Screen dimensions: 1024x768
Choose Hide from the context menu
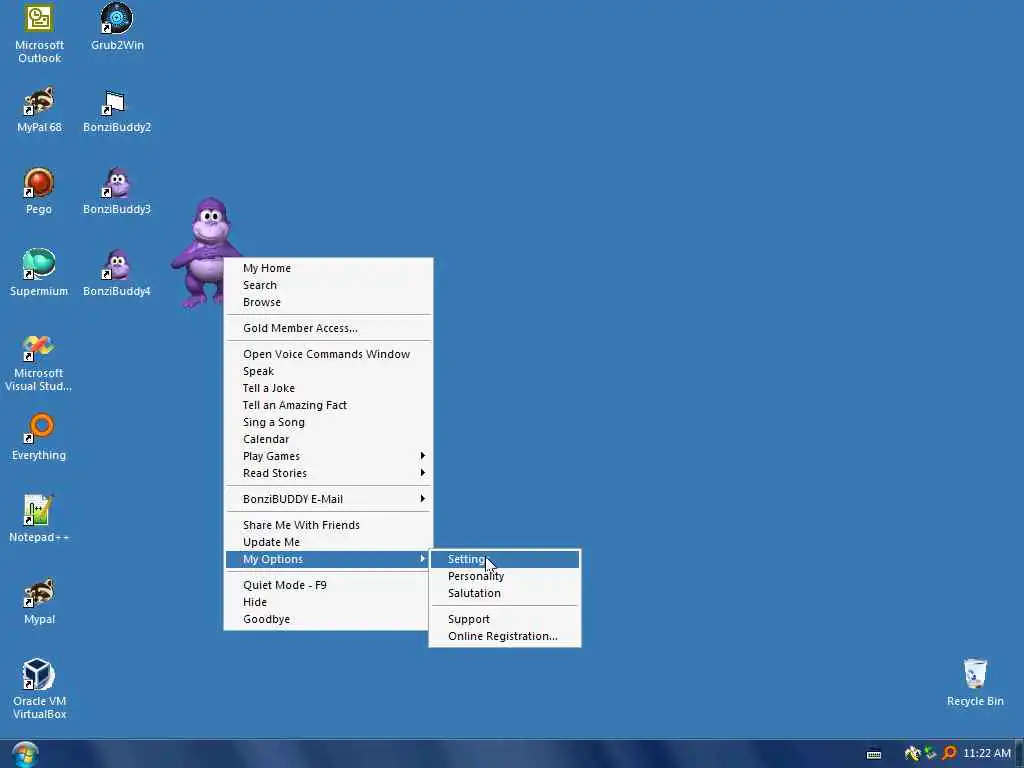point(328,602)
